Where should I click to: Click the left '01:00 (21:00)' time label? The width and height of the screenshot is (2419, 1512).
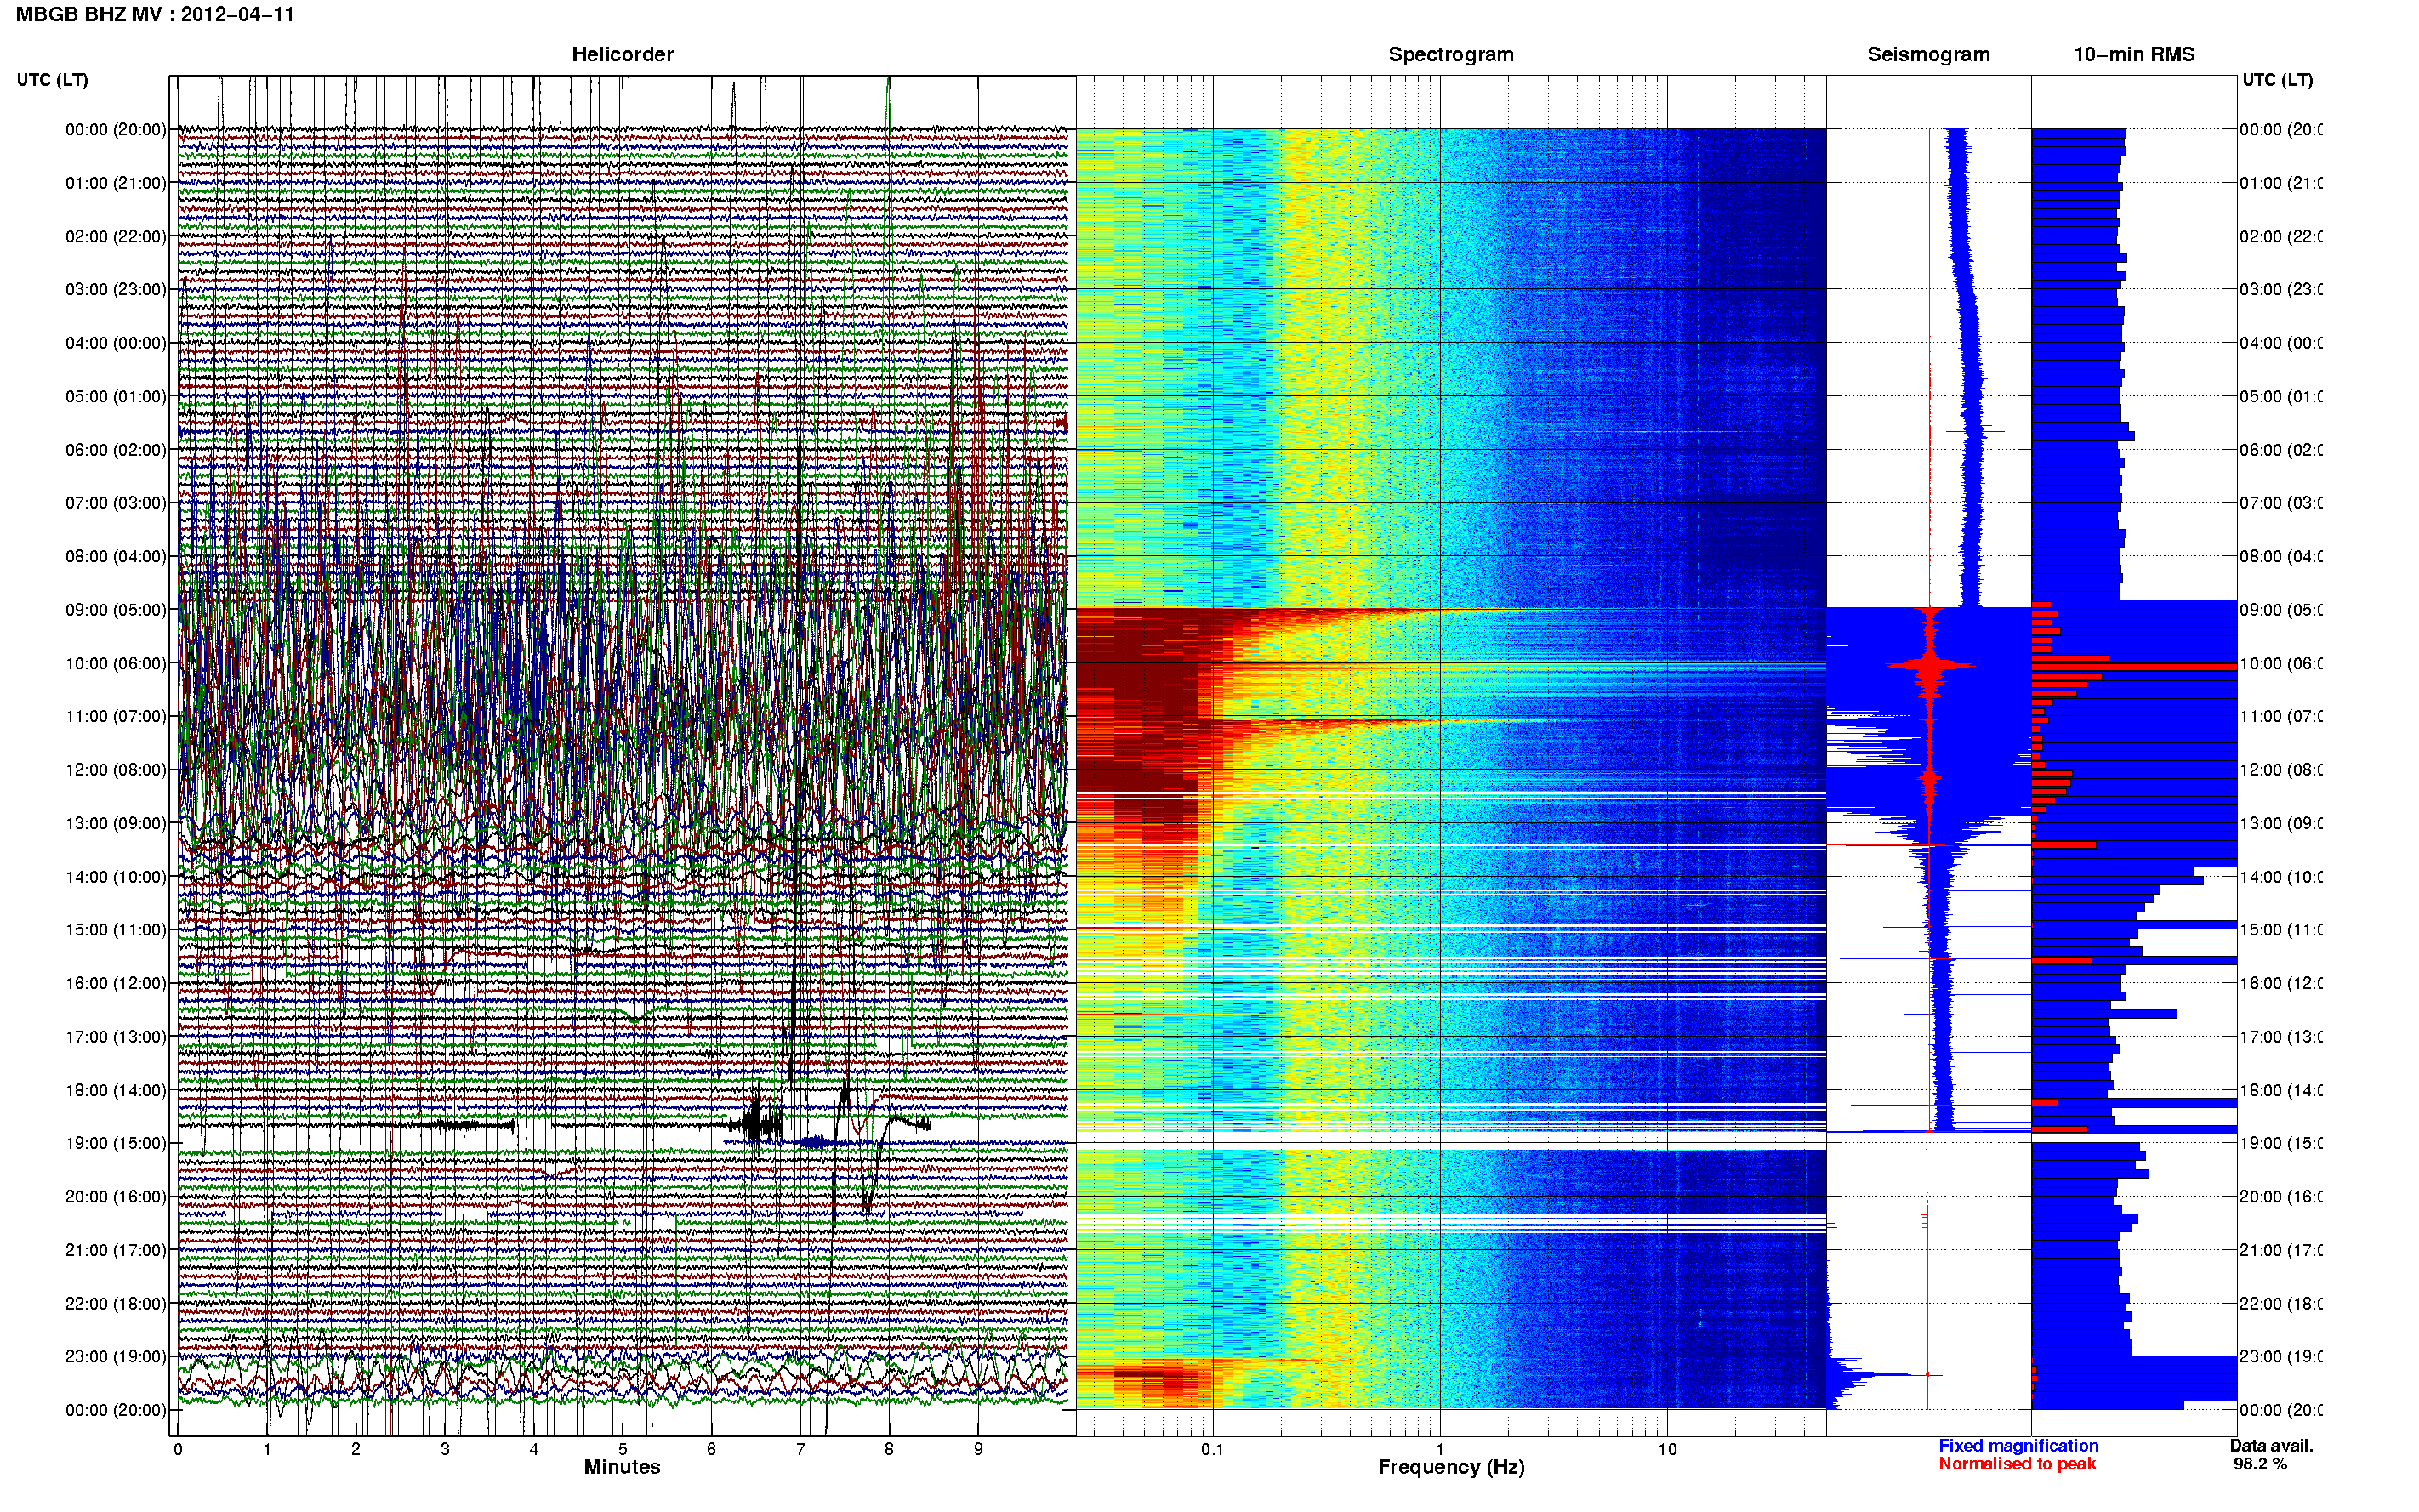pos(116,183)
